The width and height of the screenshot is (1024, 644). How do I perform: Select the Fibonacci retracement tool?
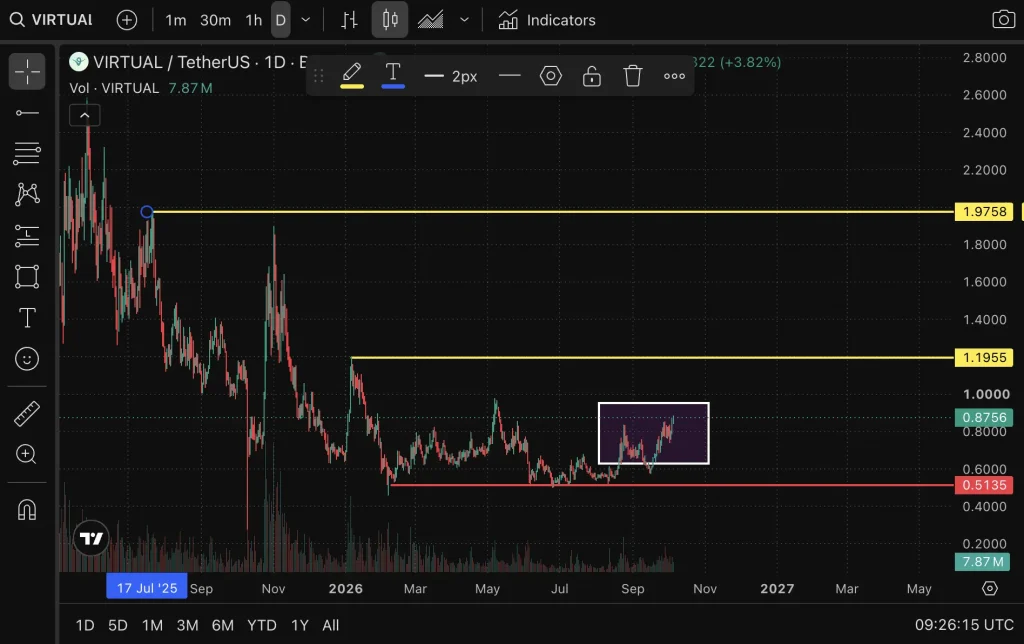coord(27,153)
